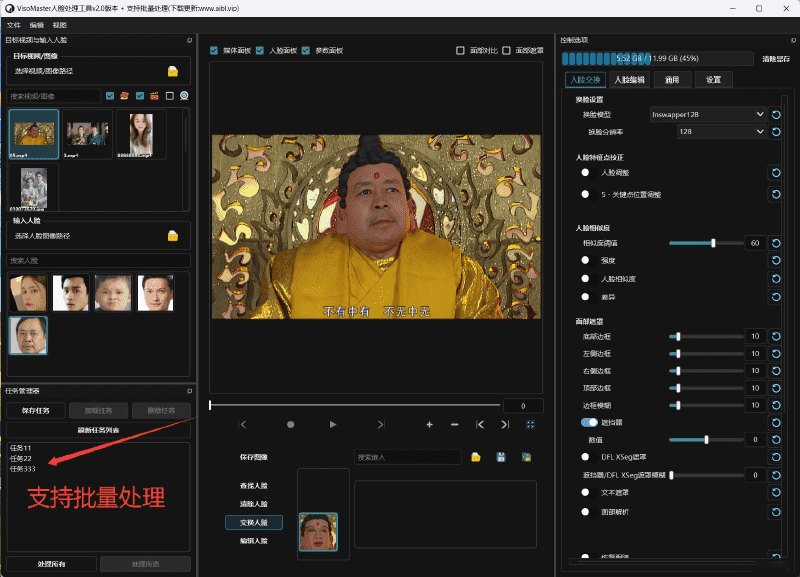Screen dimensions: 800x577
Task: Enable the 人脸相似度 toggle
Action: (589, 279)
